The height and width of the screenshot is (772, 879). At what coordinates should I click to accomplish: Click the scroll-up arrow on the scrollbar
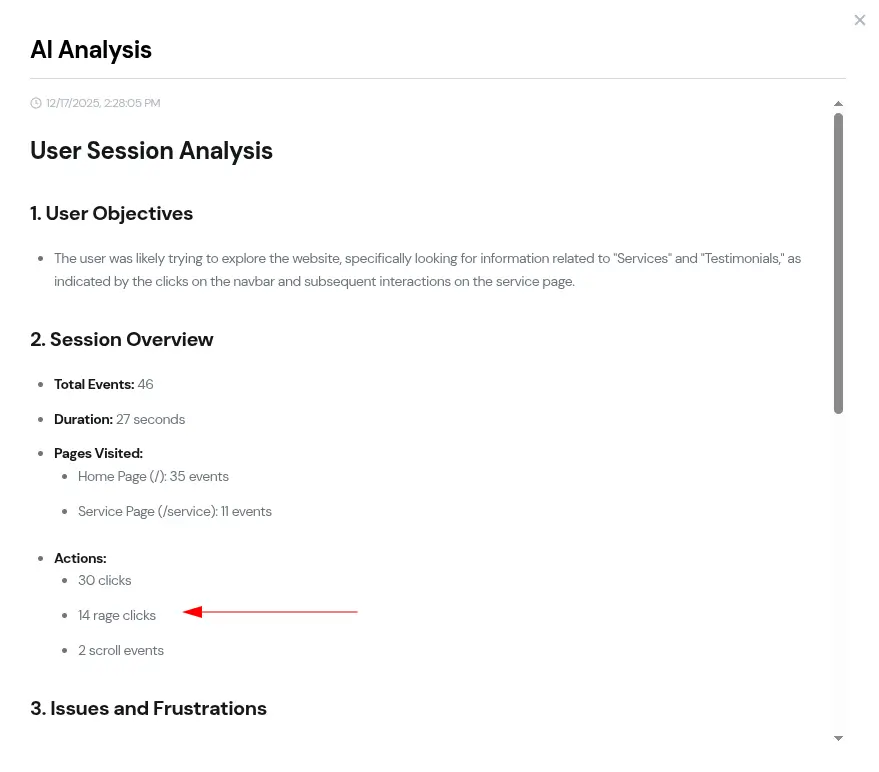click(x=838, y=103)
